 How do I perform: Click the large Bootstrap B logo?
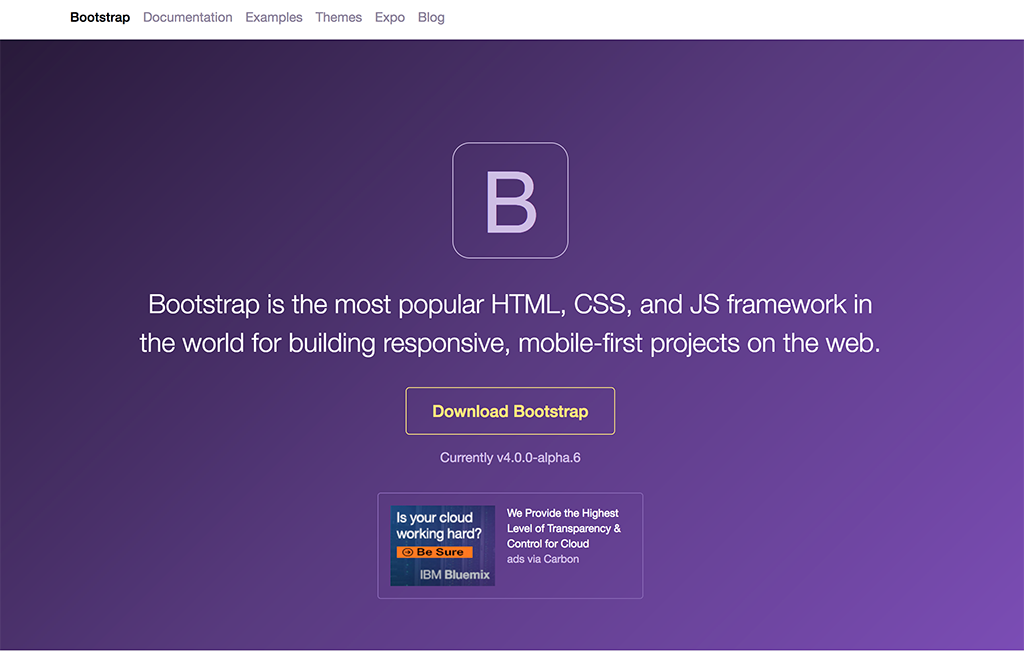pyautogui.click(x=510, y=200)
